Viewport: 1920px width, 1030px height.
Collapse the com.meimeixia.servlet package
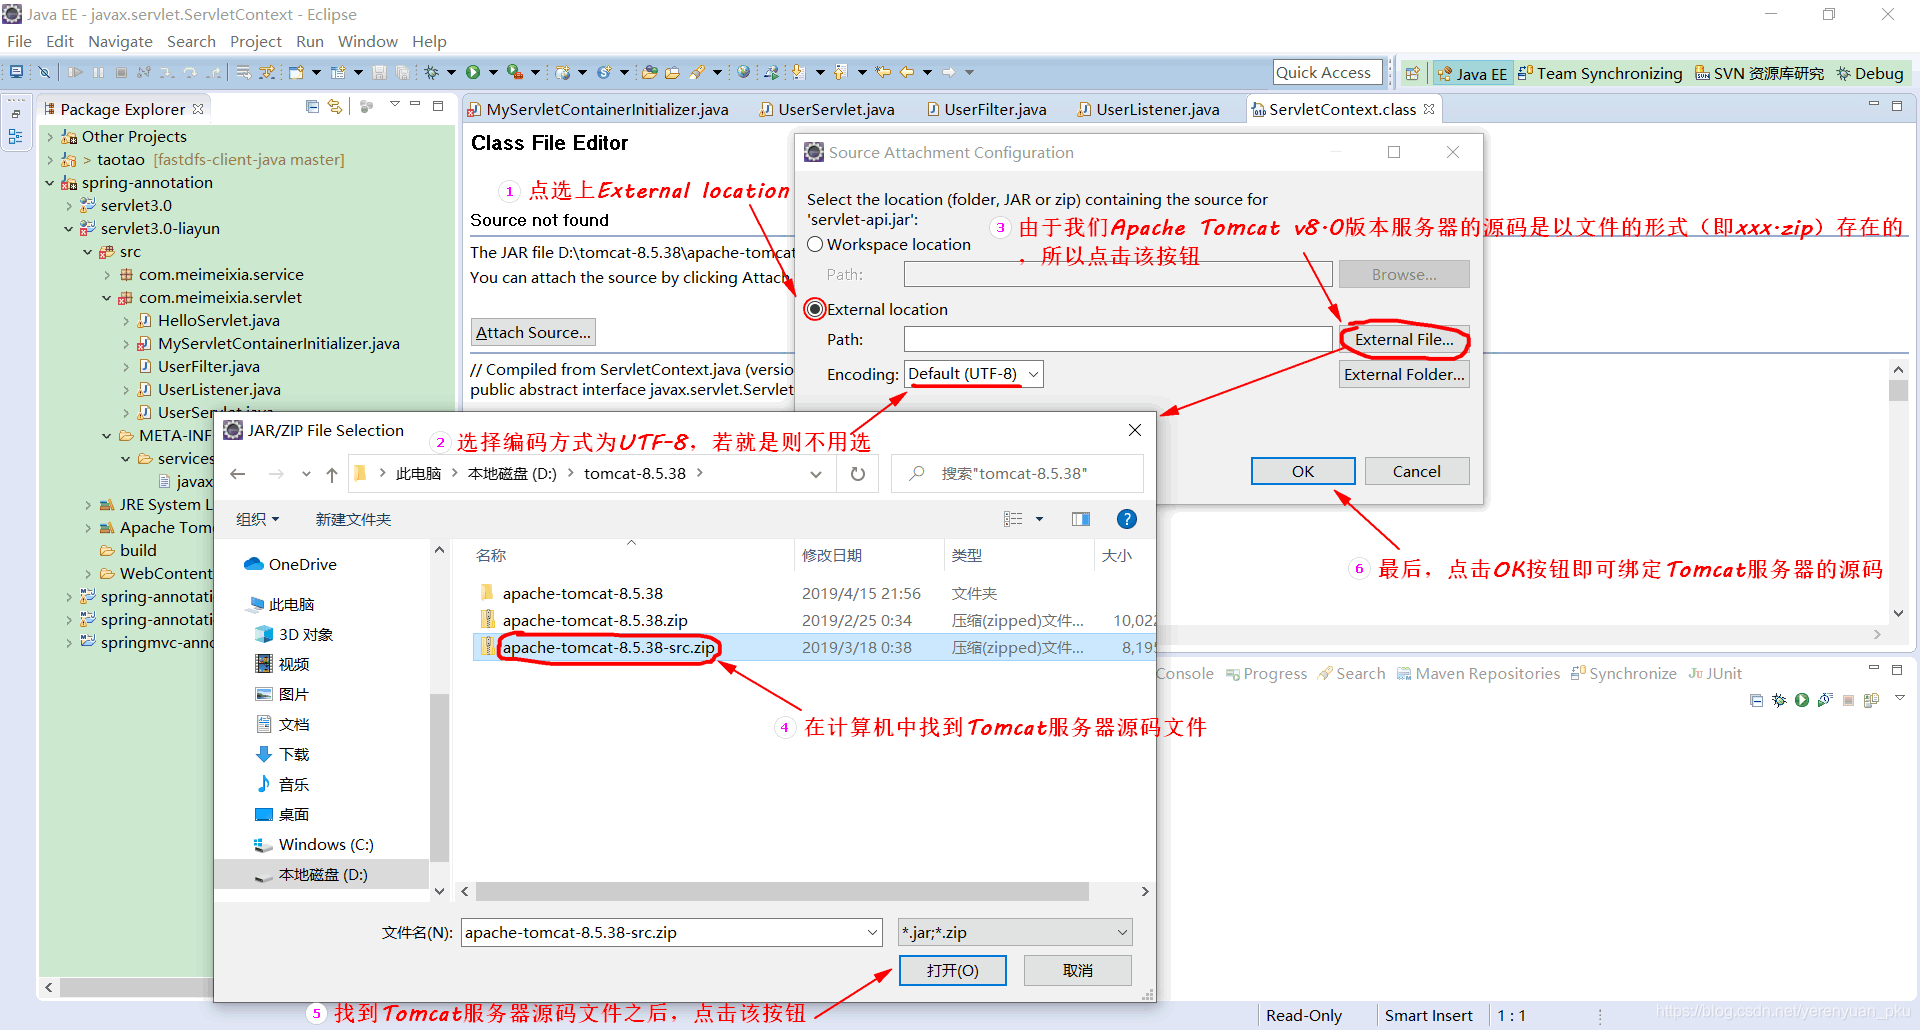106,298
